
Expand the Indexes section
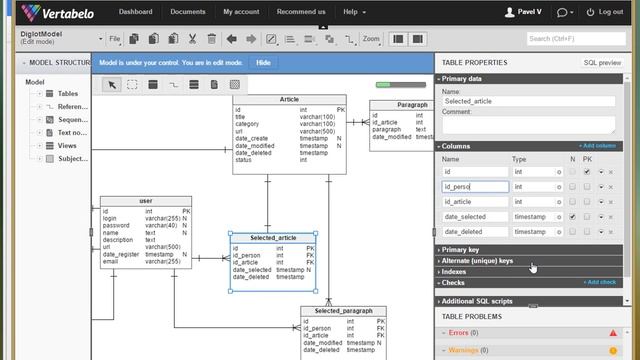(529, 271)
